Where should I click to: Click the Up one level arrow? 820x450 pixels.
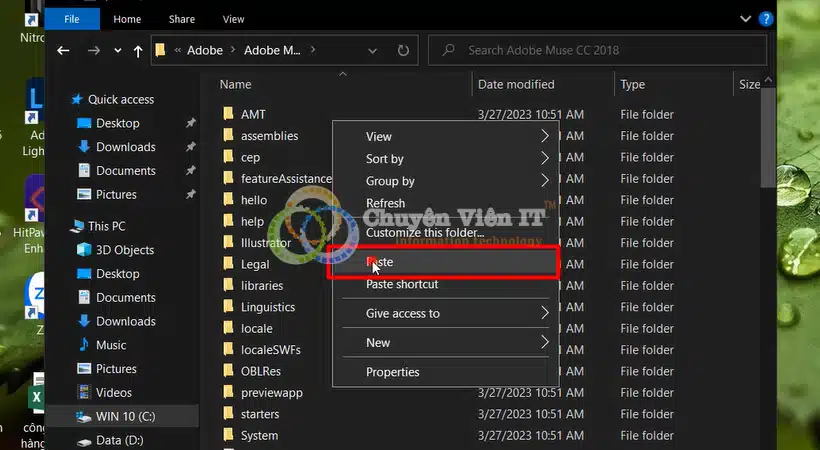pyautogui.click(x=137, y=50)
